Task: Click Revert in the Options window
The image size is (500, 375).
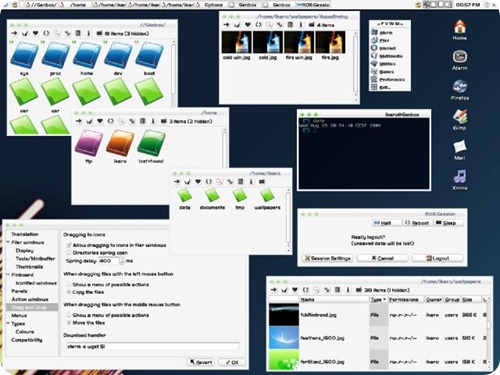Action: [201, 362]
